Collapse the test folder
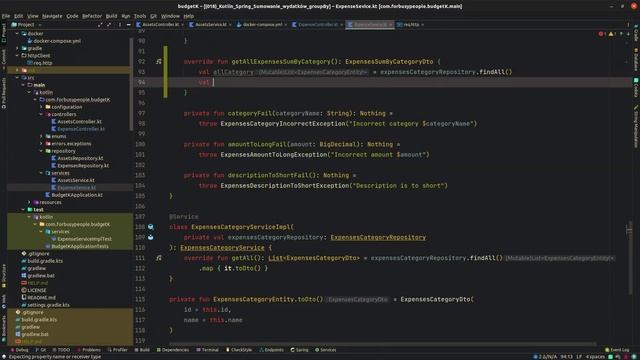The height and width of the screenshot is (360, 640). click(x=23, y=209)
